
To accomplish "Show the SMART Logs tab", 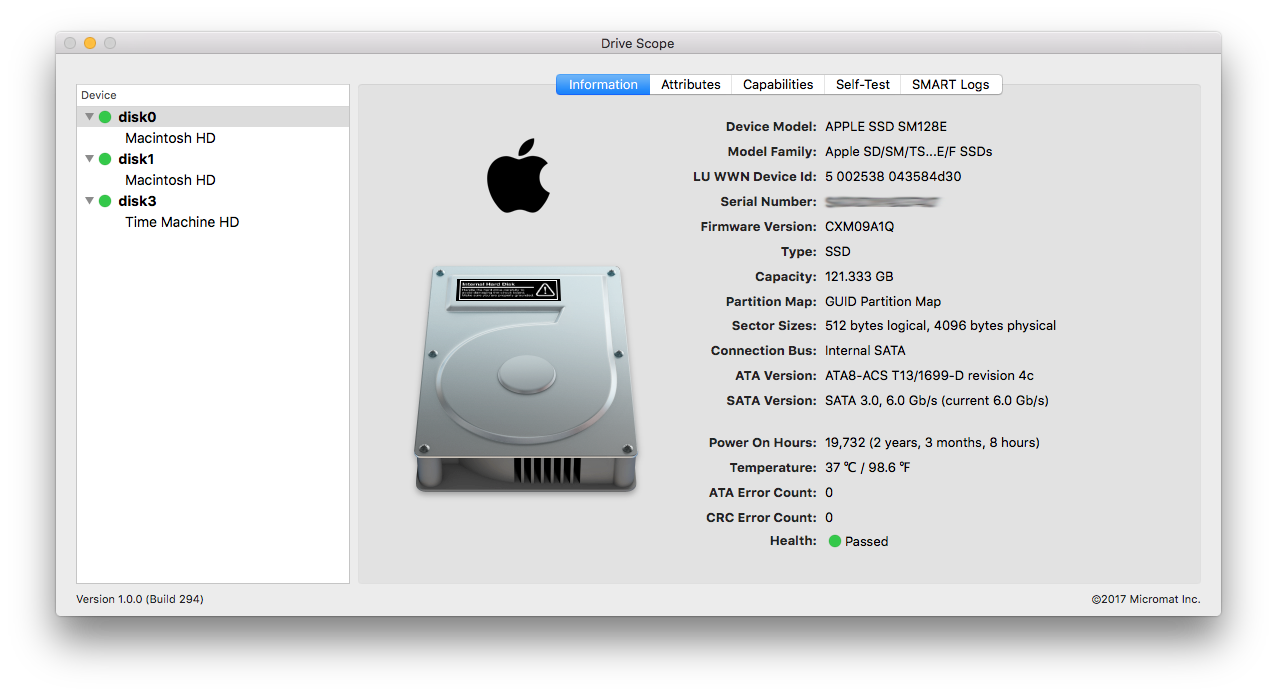I will pos(951,85).
